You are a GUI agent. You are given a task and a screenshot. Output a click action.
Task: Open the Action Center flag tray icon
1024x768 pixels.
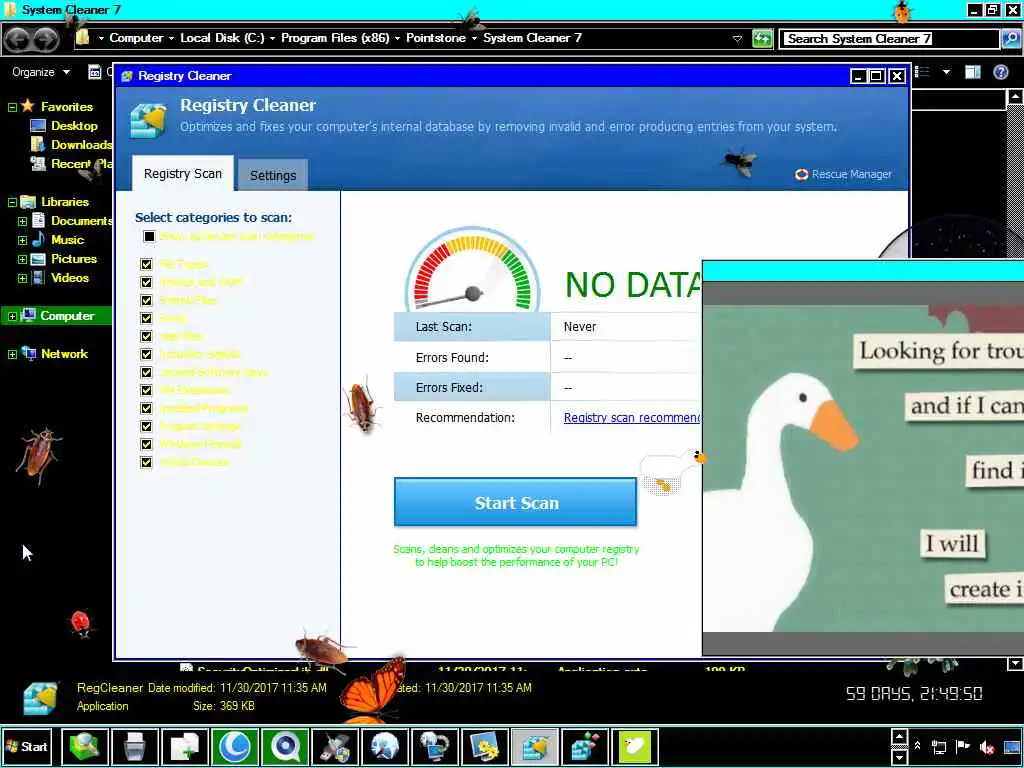click(963, 746)
